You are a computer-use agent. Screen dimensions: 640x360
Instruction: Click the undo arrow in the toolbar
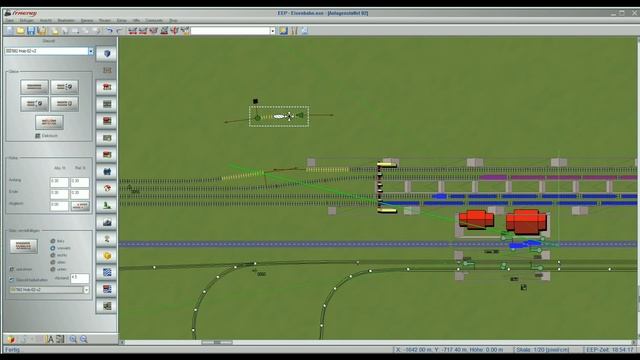pyautogui.click(x=109, y=31)
